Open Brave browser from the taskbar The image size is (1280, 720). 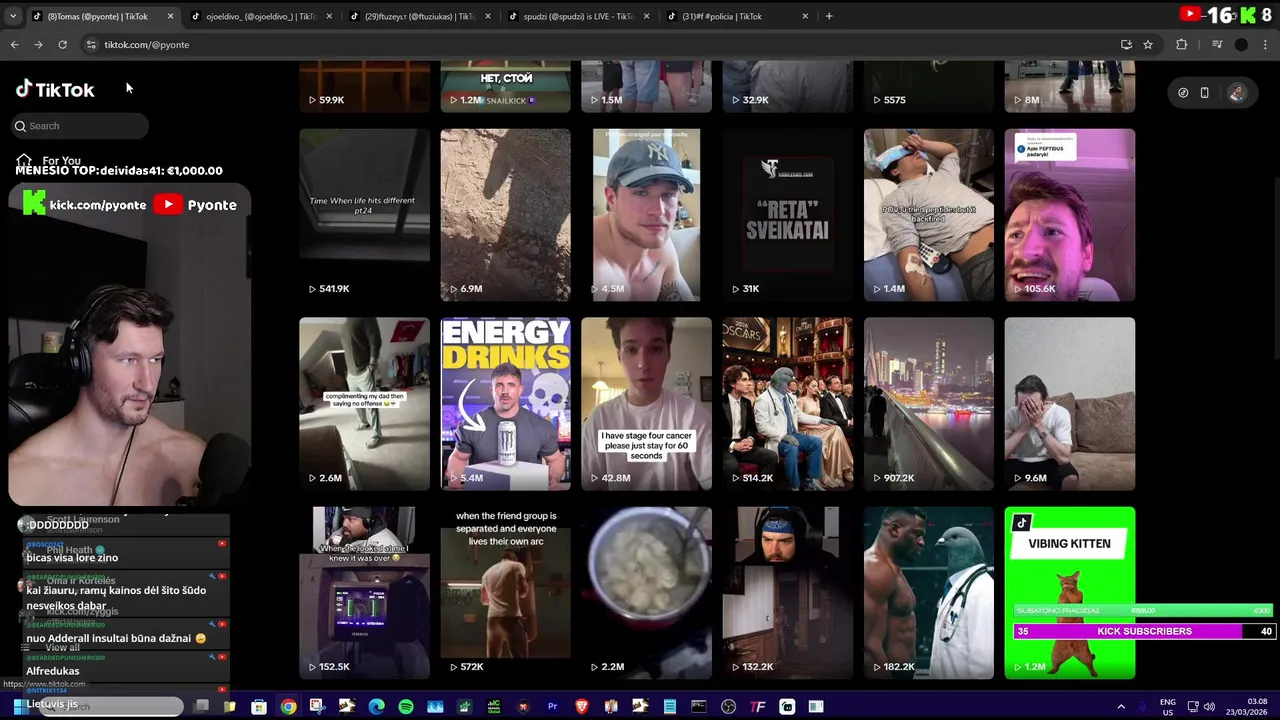581,707
